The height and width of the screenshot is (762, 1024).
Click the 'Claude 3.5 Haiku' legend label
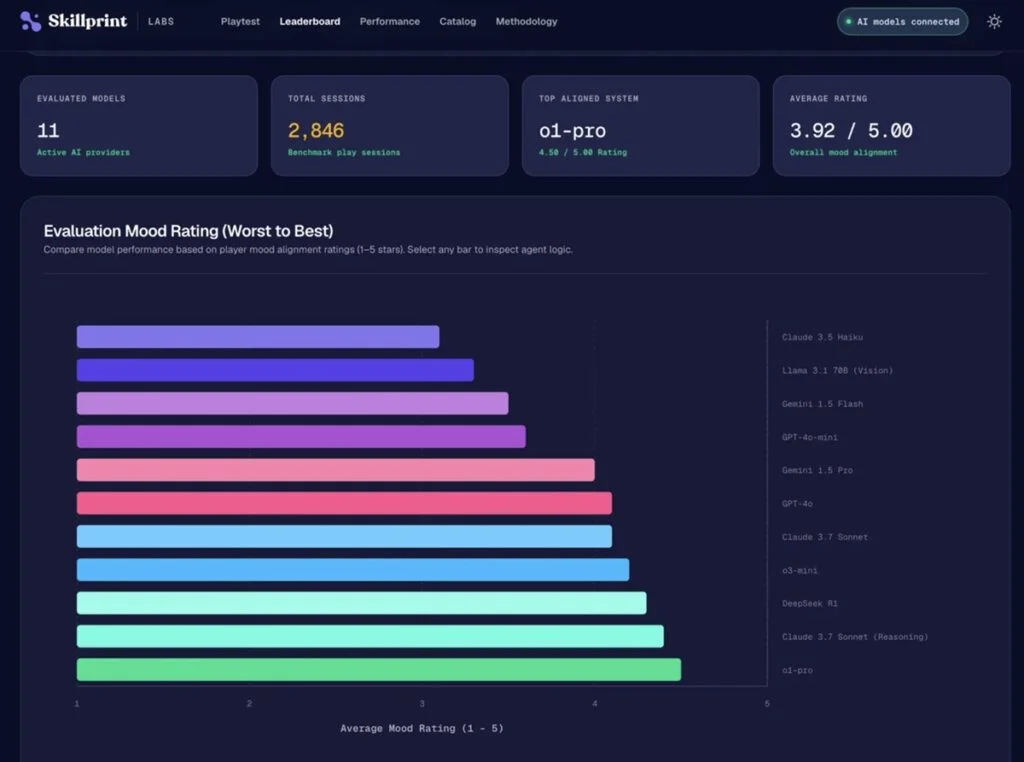(x=822, y=338)
